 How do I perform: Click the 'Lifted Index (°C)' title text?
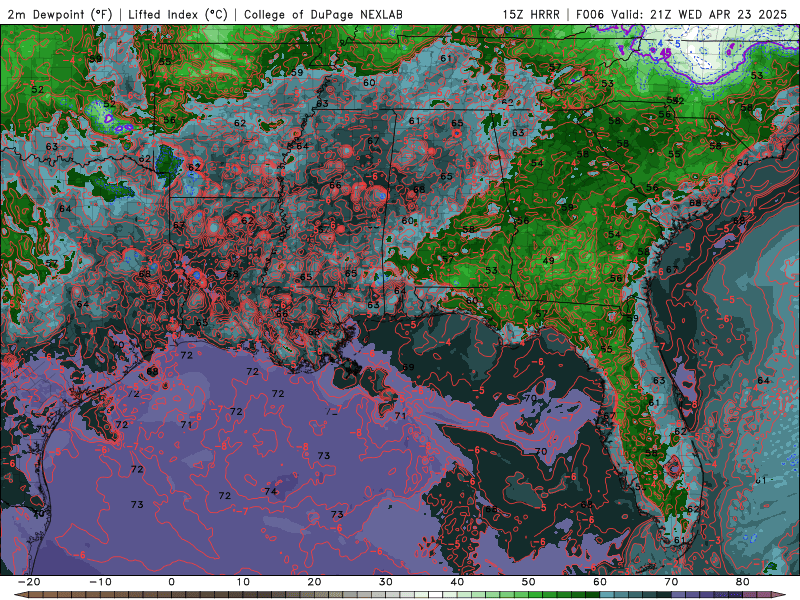tap(178, 14)
